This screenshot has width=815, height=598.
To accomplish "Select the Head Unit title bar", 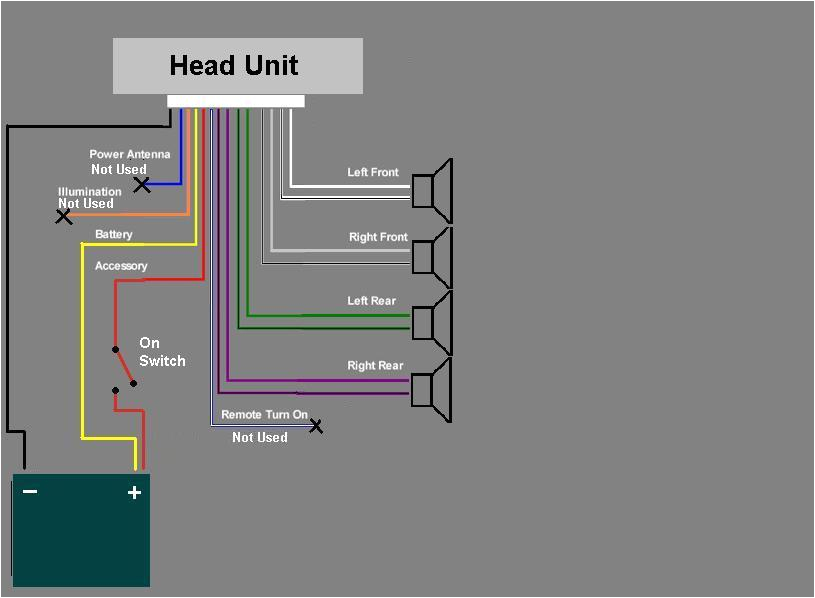I will [x=237, y=66].
